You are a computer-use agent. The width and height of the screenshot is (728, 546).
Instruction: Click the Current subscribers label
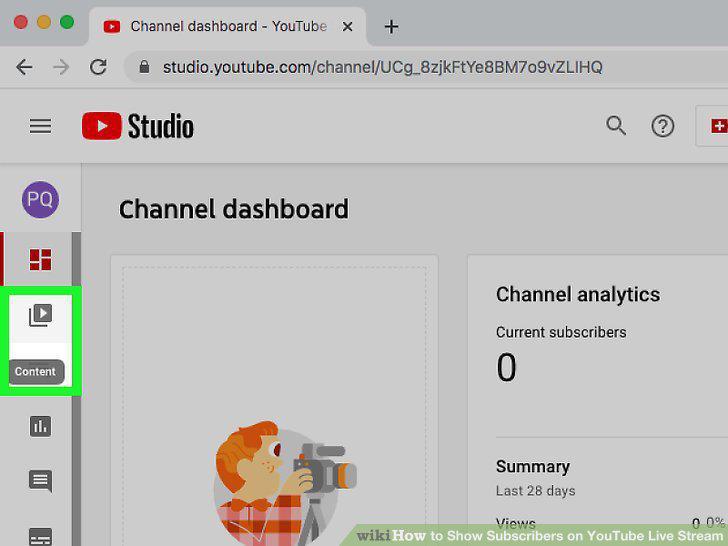coord(561,332)
